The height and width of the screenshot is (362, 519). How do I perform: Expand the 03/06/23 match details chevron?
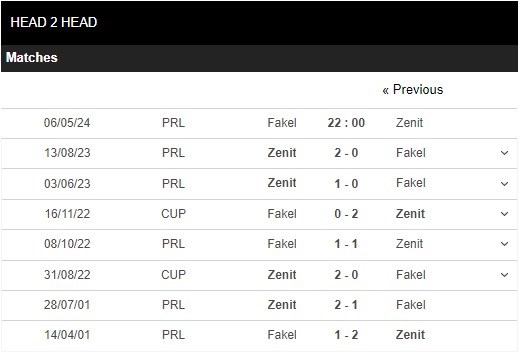pos(504,184)
